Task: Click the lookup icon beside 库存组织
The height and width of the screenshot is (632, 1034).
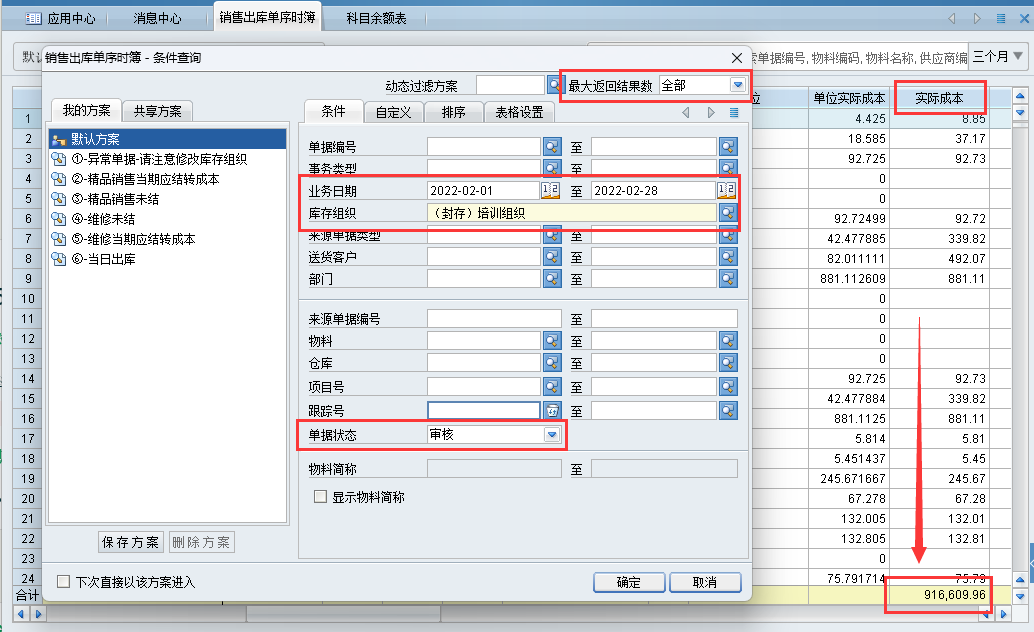Action: (x=727, y=213)
